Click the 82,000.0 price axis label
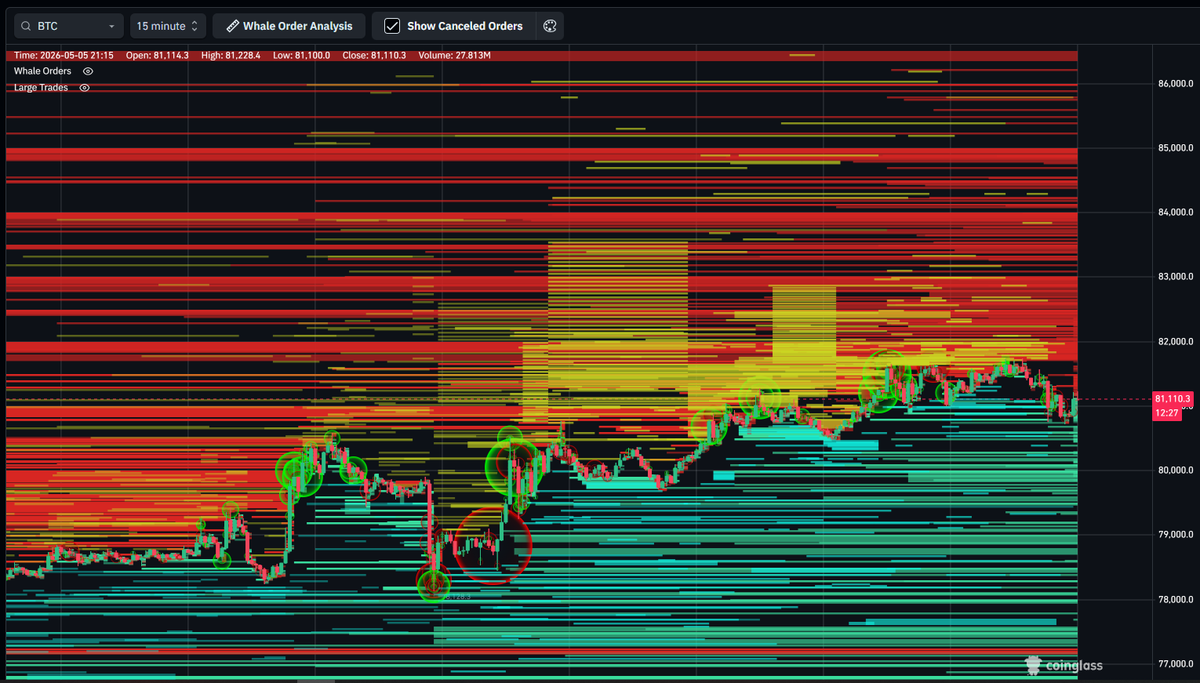 (x=1174, y=342)
